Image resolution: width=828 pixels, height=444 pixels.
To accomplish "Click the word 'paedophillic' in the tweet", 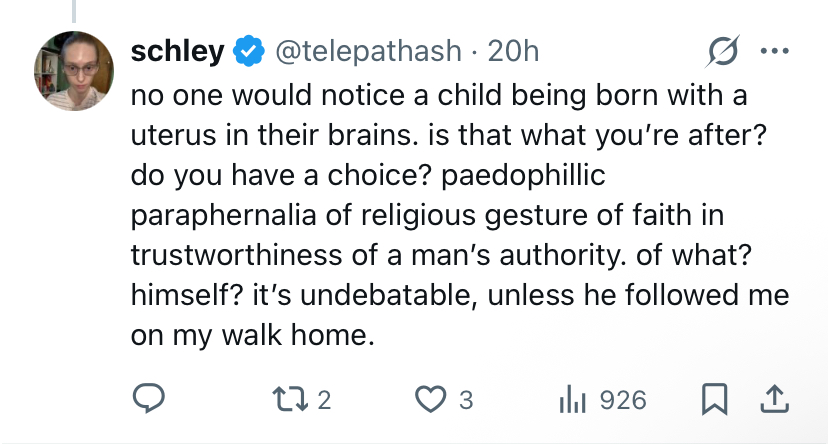I will 523,175.
